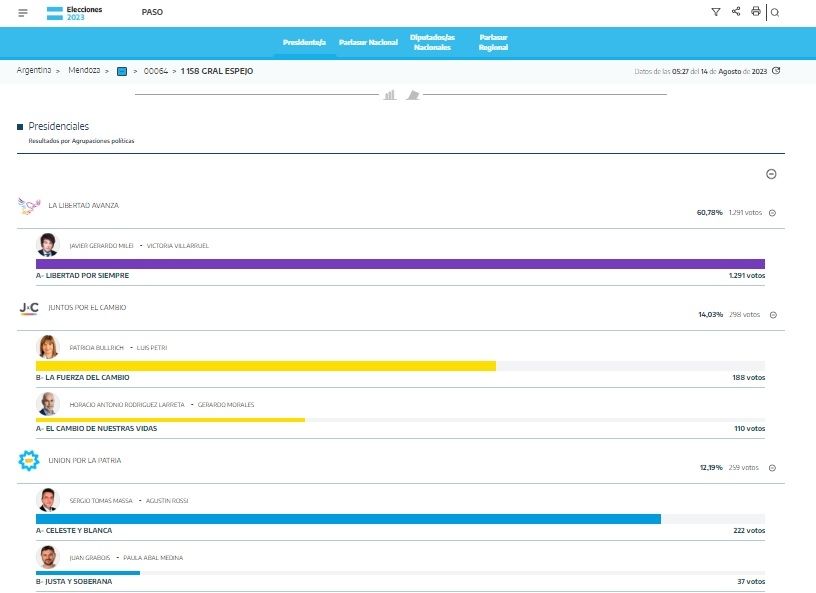Collapse Juntos por el Cambio results

click(x=772, y=315)
